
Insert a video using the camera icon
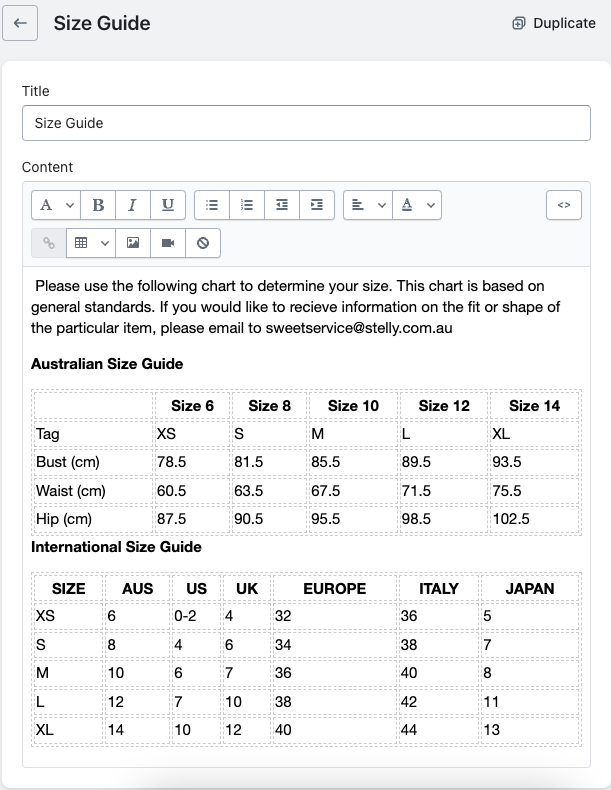click(168, 243)
